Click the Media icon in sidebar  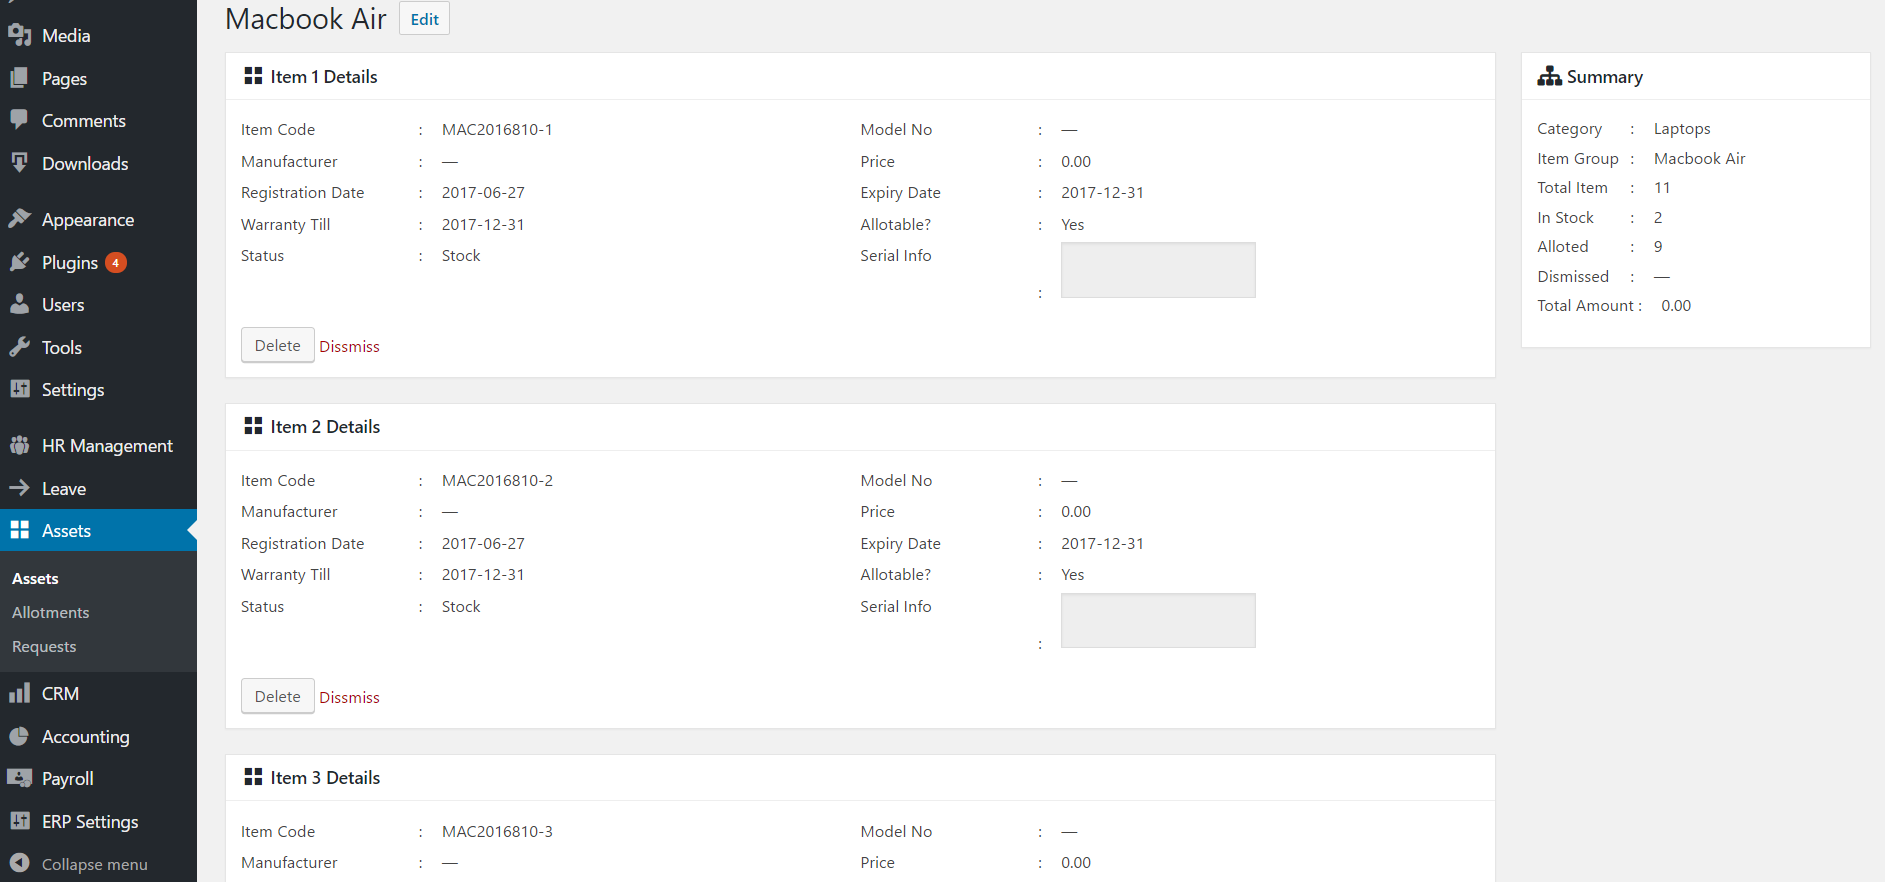coord(19,35)
